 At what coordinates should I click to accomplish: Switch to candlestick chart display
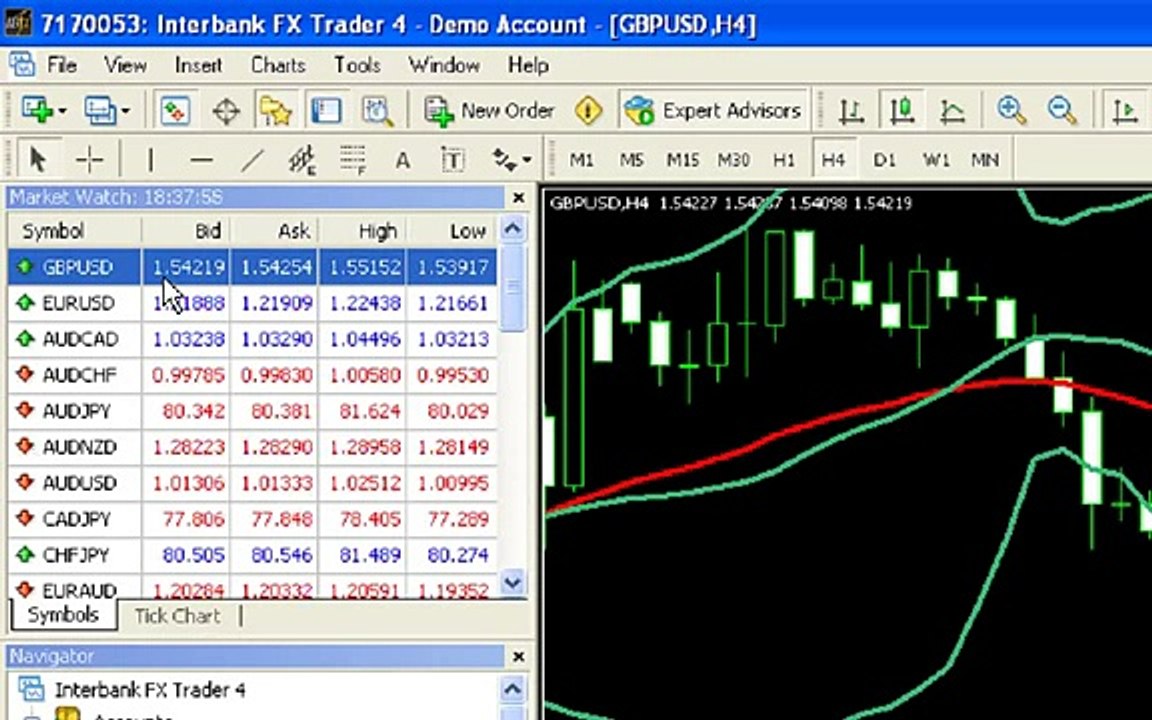click(x=901, y=111)
